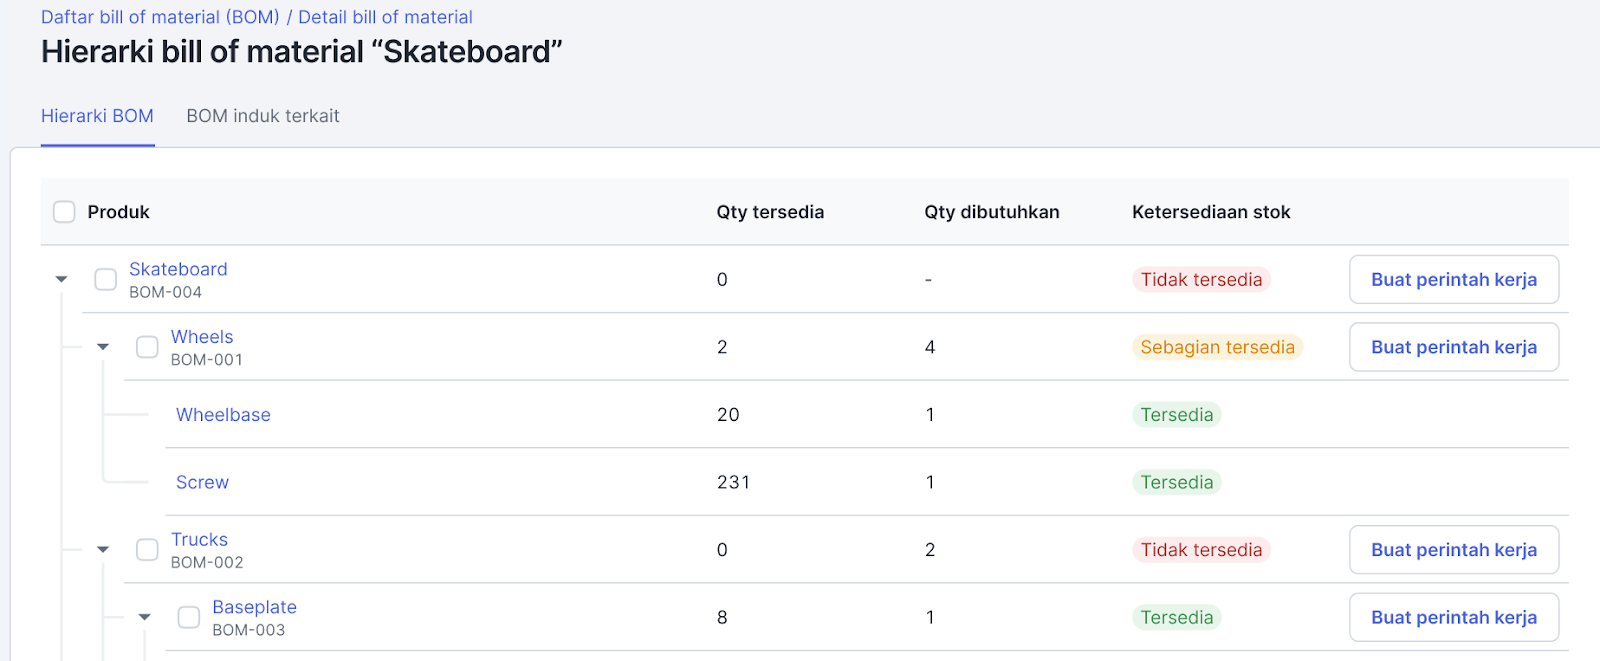Image resolution: width=1600 pixels, height=661 pixels.
Task: Tick the Trucks row checkbox
Action: click(x=147, y=549)
